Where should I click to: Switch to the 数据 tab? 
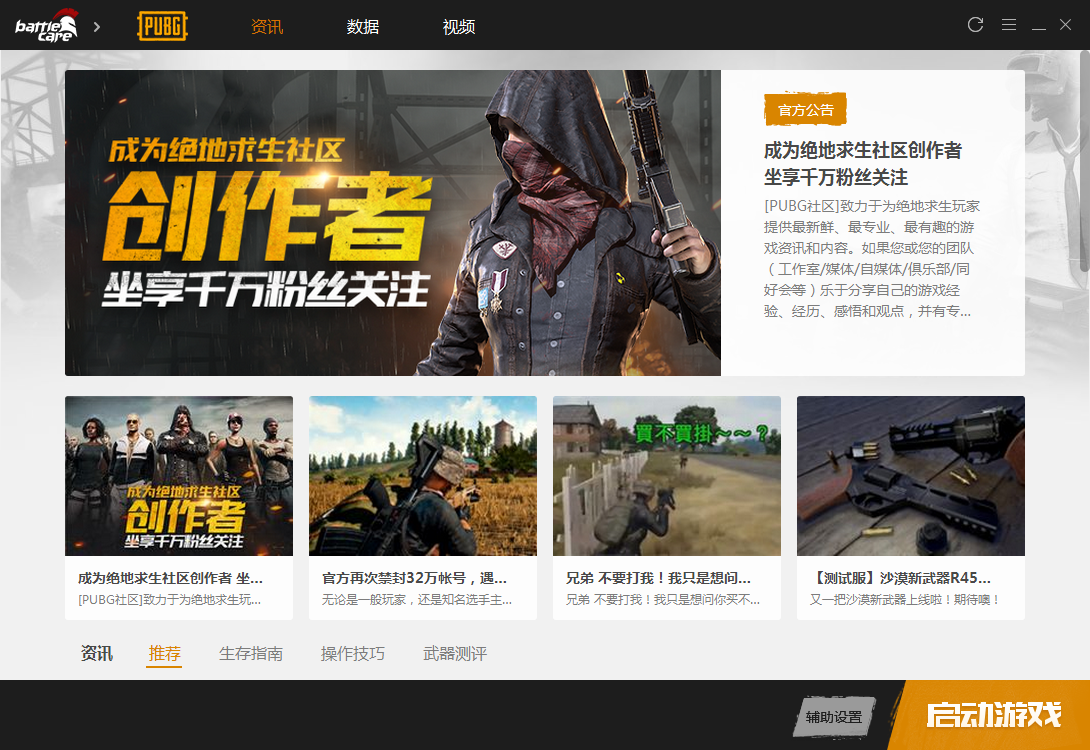tap(363, 26)
